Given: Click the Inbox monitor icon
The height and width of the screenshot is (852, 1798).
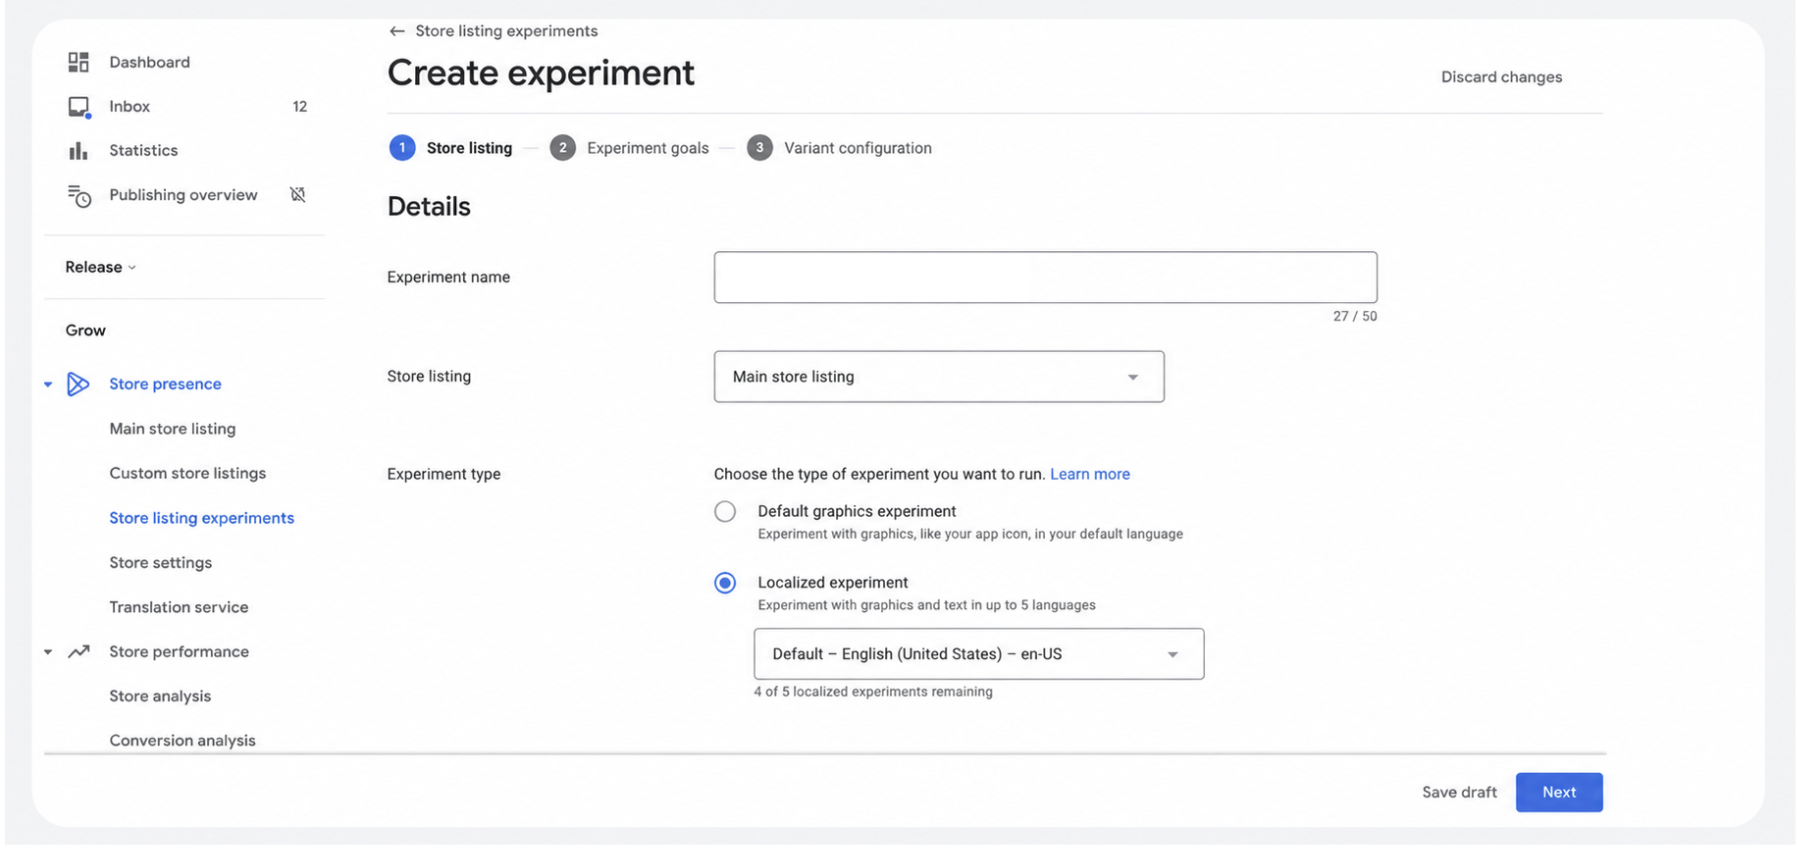Looking at the screenshot, I should [x=79, y=107].
